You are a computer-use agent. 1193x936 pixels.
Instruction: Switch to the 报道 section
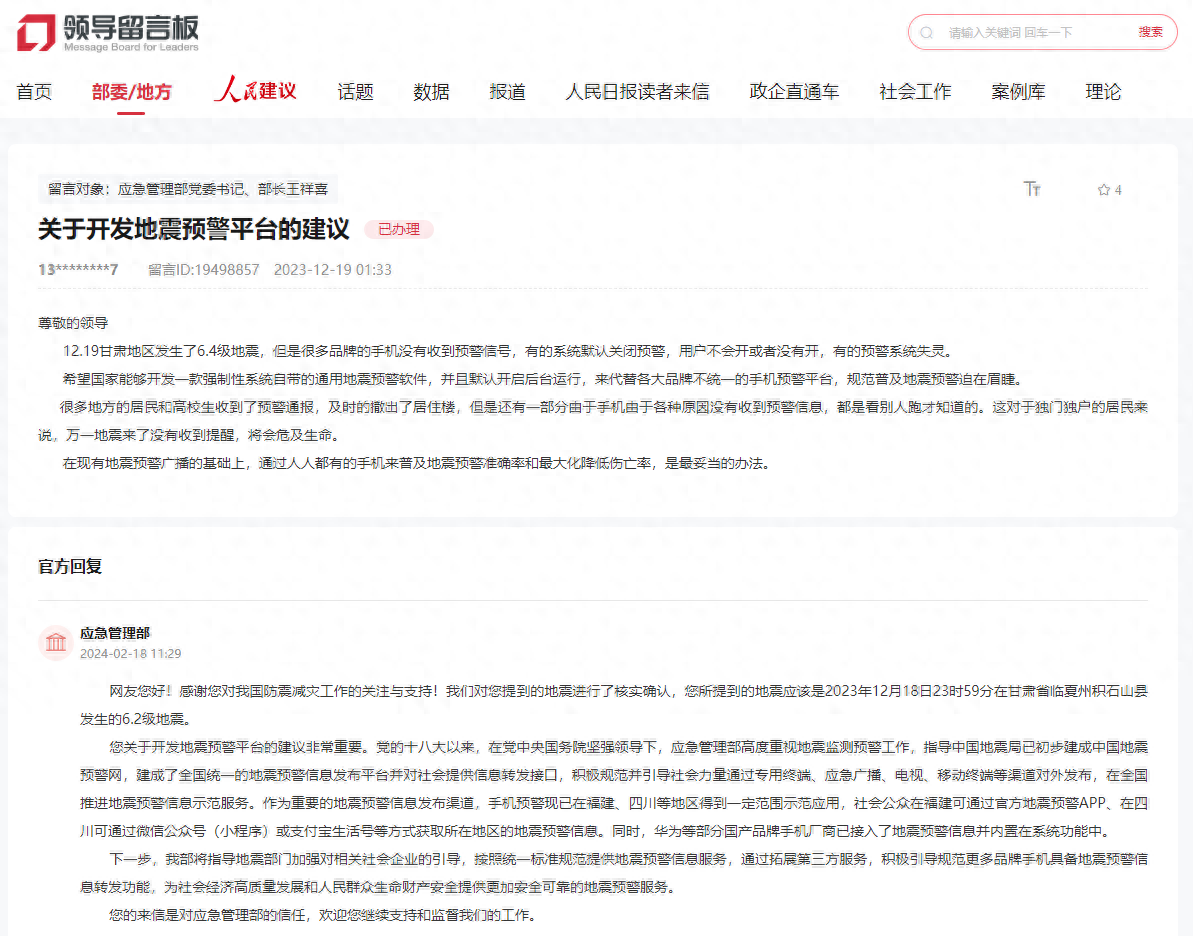pos(507,92)
